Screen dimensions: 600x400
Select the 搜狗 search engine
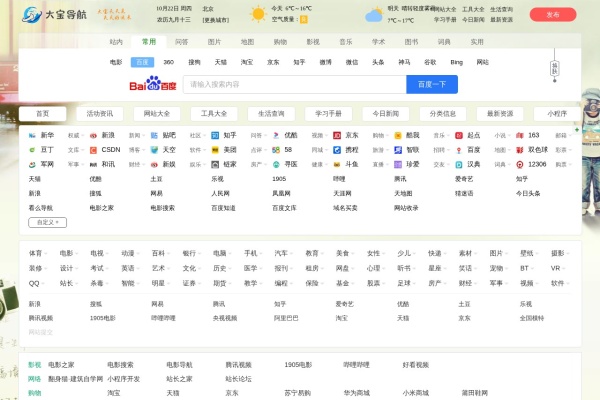click(x=194, y=62)
